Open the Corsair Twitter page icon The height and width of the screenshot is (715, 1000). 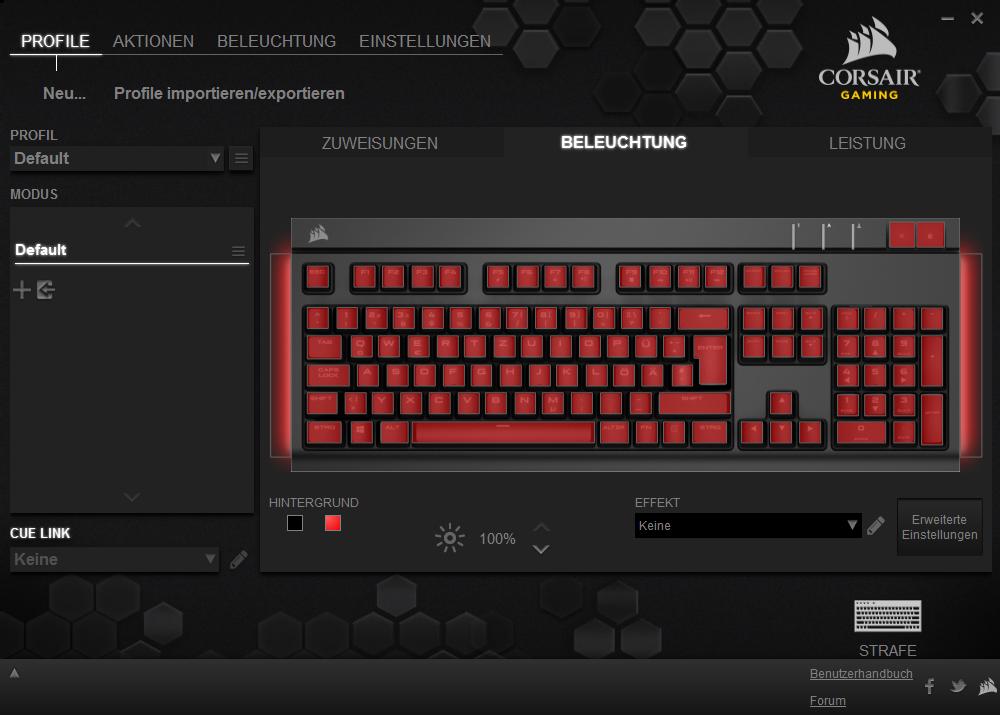click(958, 686)
